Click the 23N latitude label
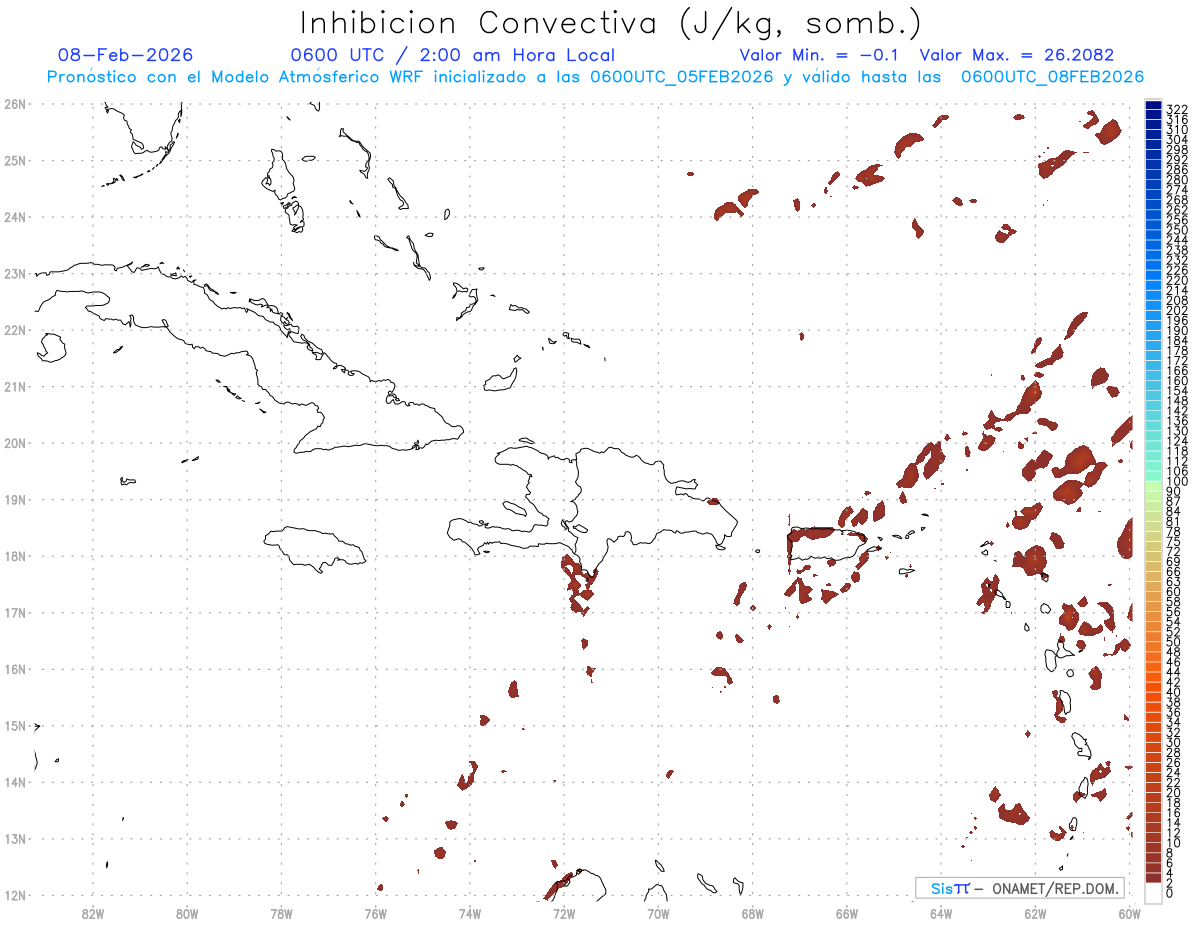 coord(14,273)
